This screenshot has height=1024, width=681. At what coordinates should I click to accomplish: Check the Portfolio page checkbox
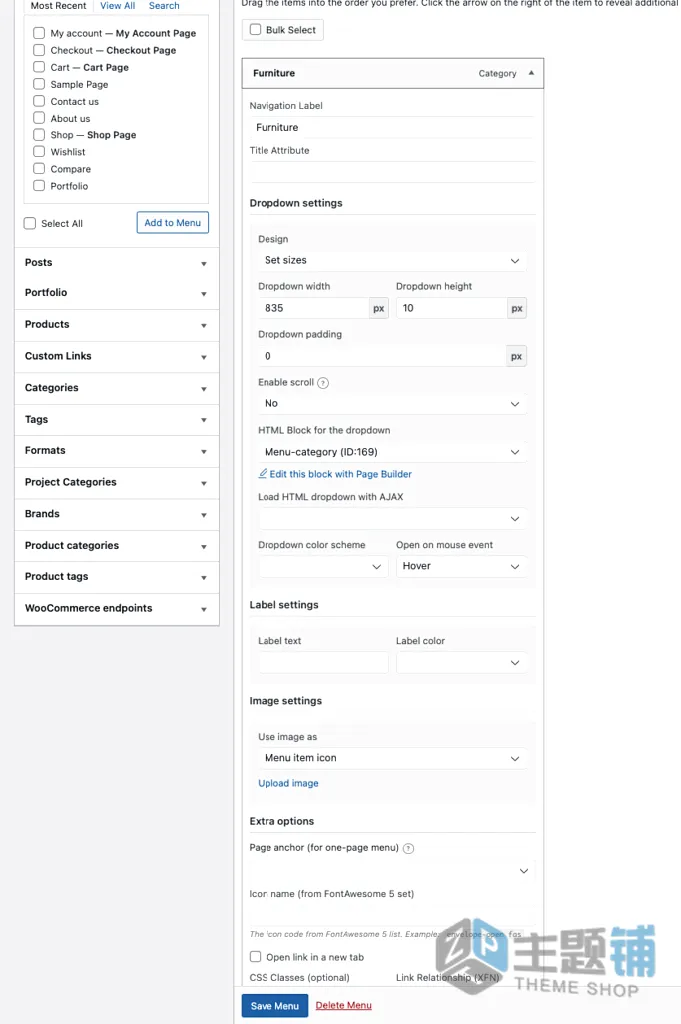coord(39,185)
